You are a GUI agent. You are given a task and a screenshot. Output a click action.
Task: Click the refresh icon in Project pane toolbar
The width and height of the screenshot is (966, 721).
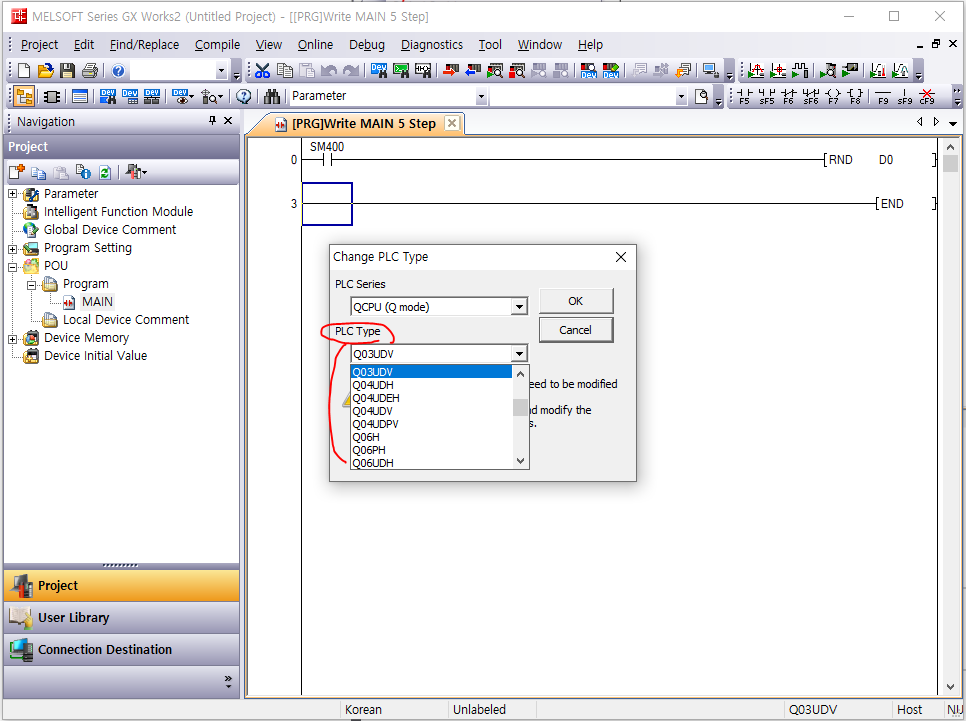105,172
